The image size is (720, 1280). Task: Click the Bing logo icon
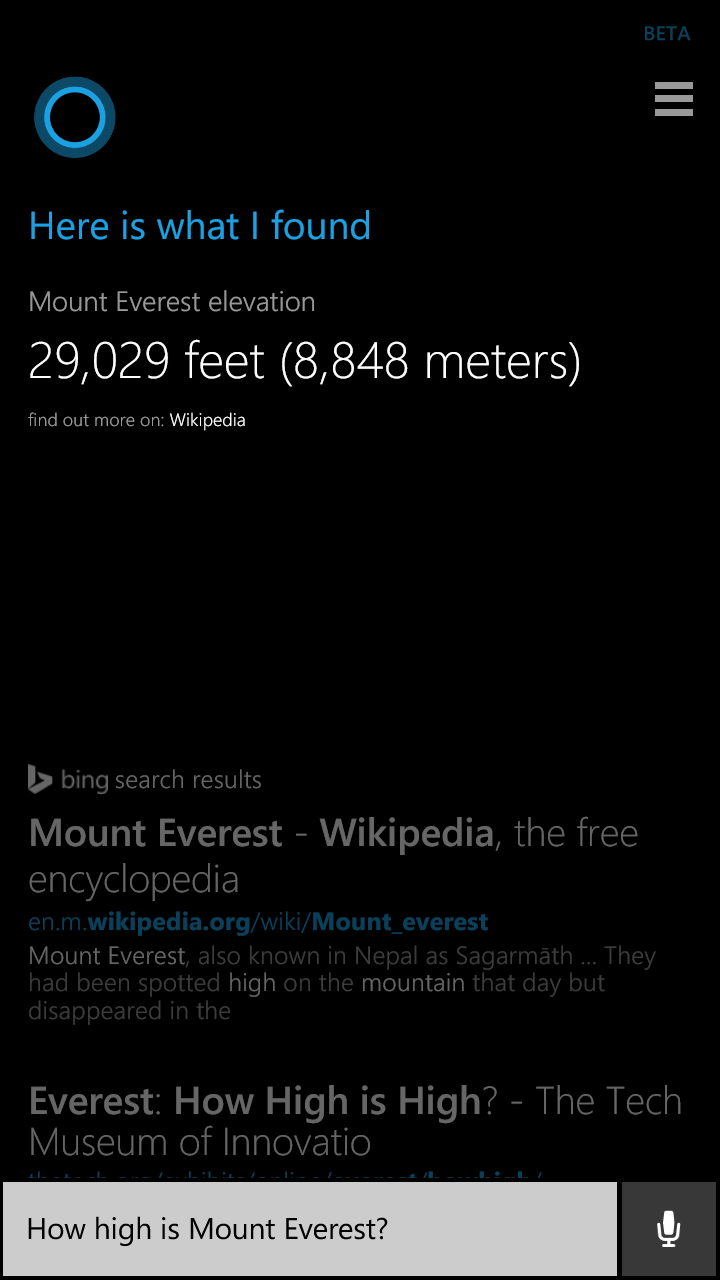pos(40,780)
